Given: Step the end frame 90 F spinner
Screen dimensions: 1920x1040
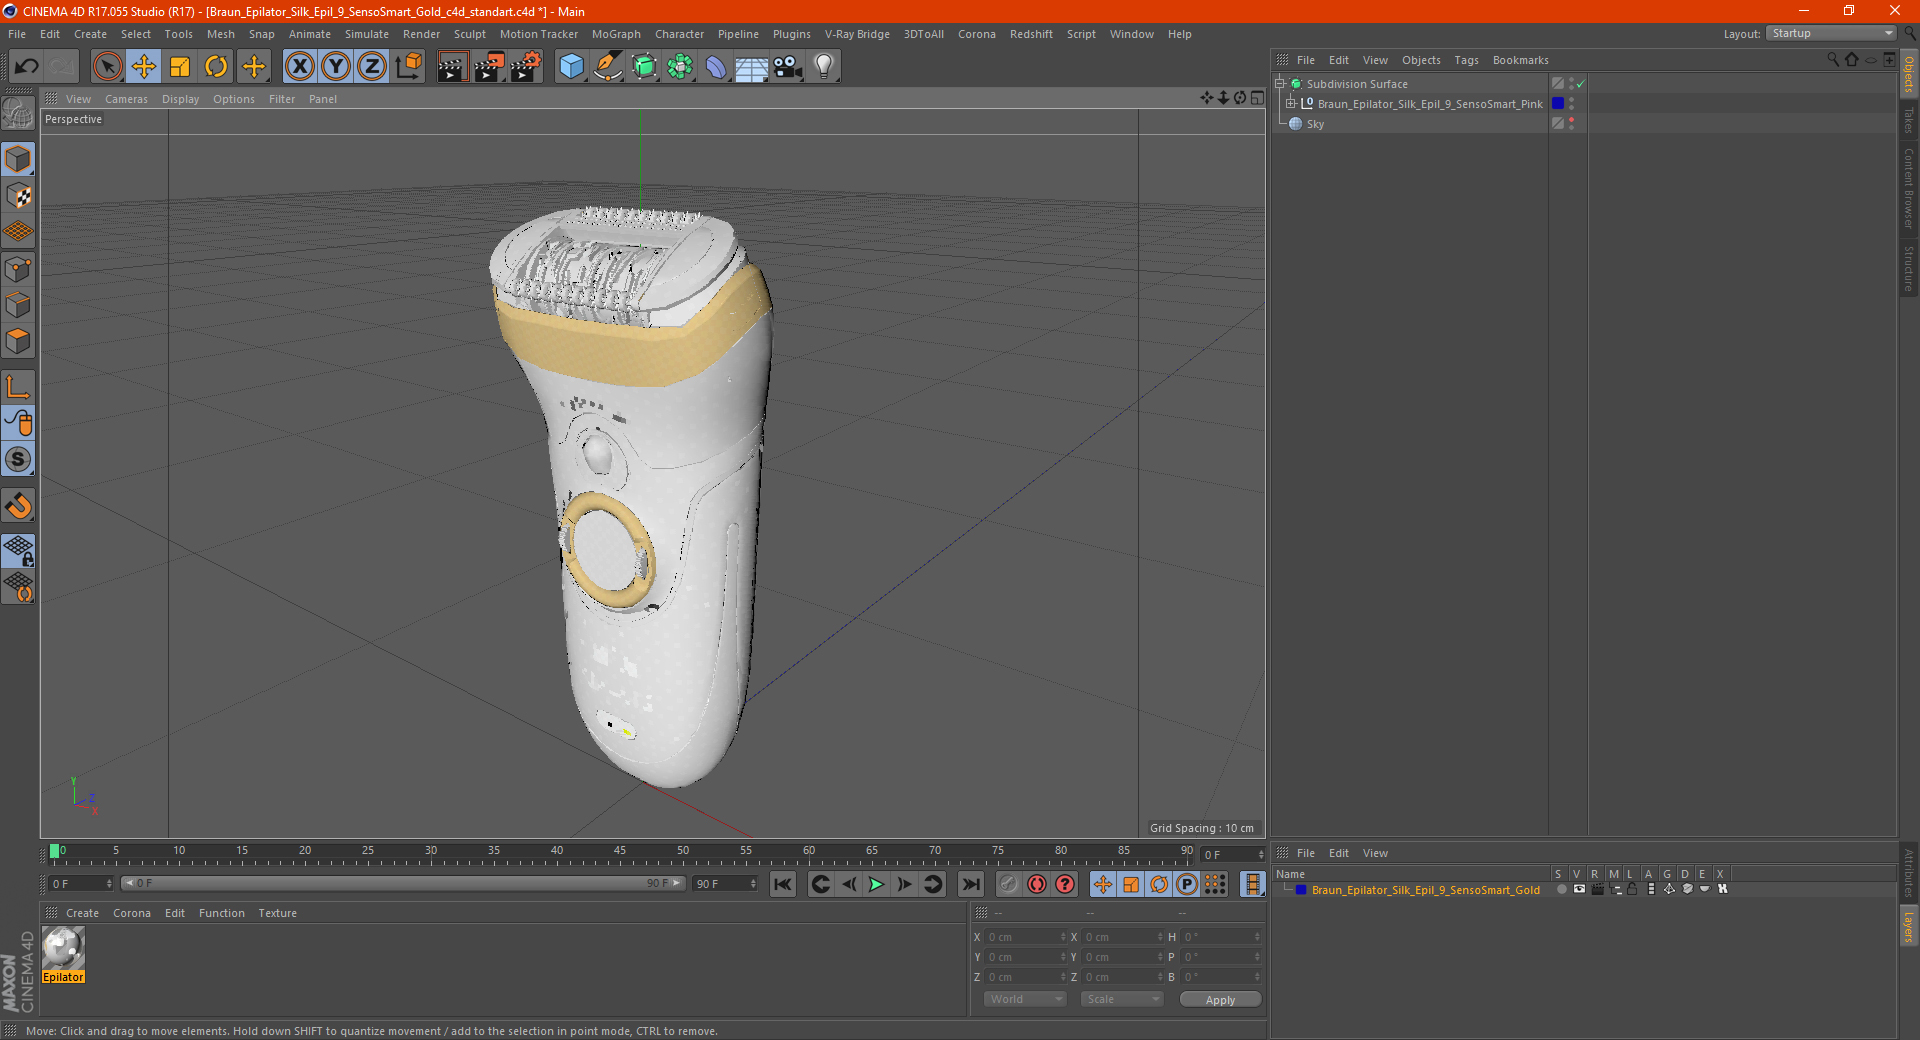Looking at the screenshot, I should (753, 884).
